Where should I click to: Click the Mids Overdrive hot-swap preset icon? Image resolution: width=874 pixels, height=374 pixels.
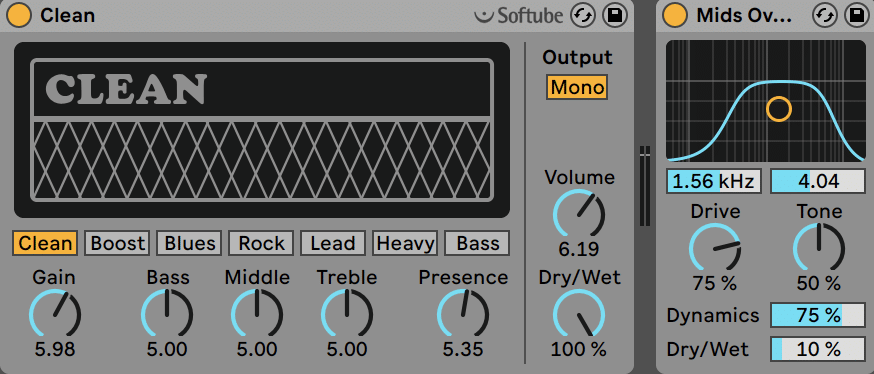tap(823, 15)
